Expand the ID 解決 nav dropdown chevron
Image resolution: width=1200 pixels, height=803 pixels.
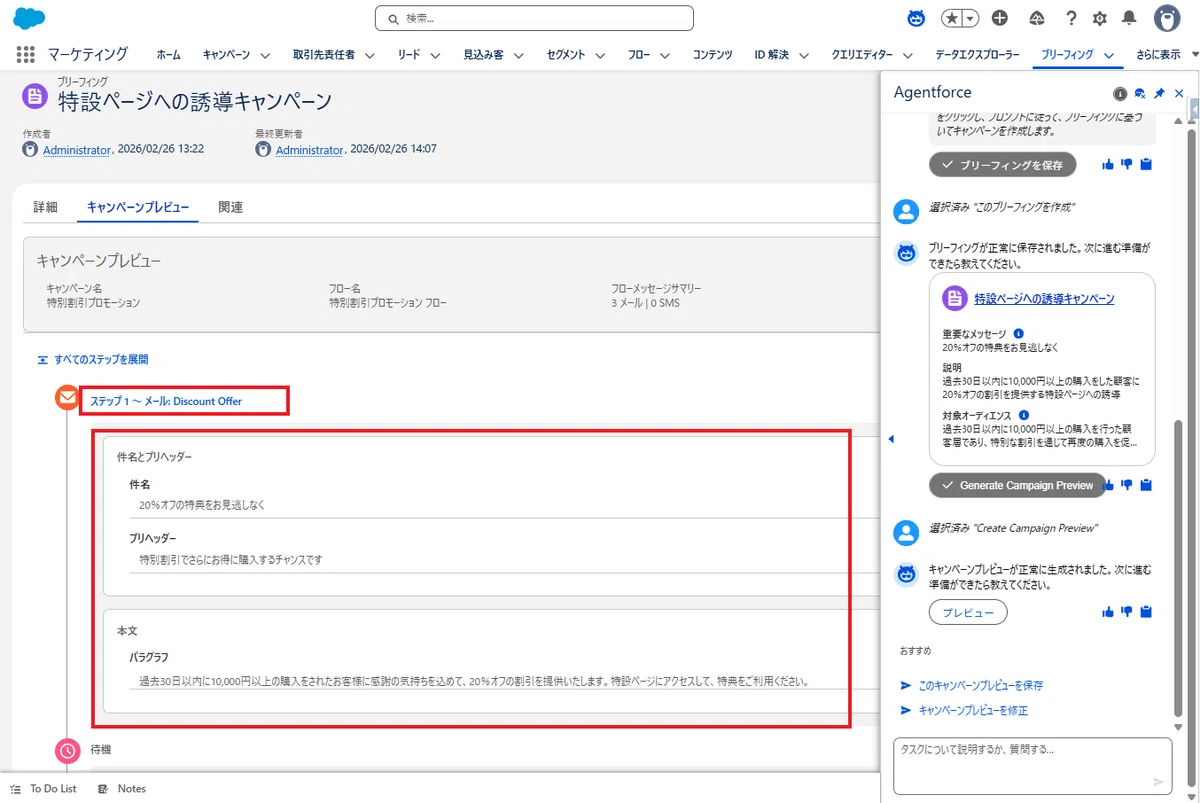[x=805, y=55]
